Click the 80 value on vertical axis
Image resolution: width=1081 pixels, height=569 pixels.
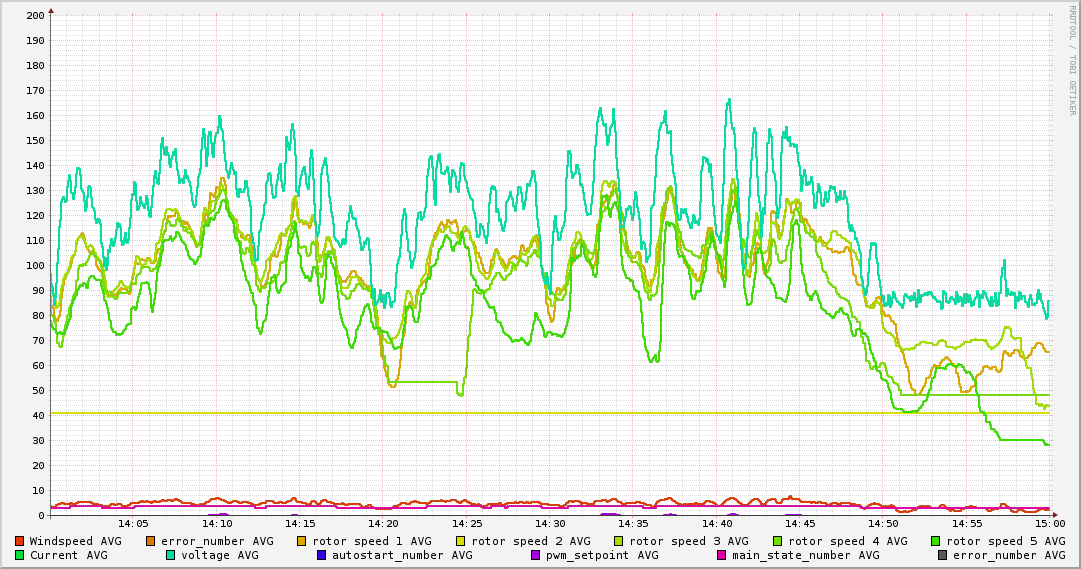[x=39, y=315]
